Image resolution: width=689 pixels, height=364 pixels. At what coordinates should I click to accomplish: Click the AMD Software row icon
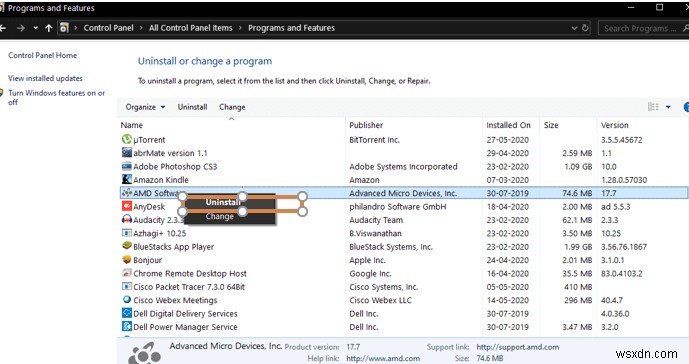(x=127, y=193)
